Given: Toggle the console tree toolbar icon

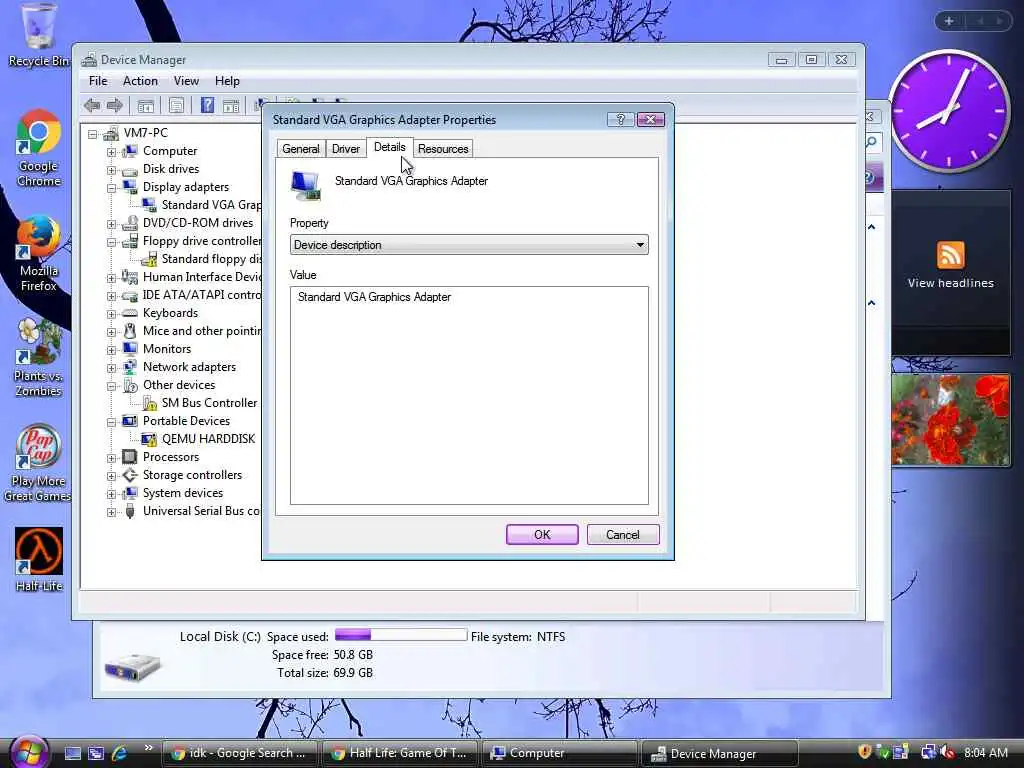Looking at the screenshot, I should coord(146,105).
